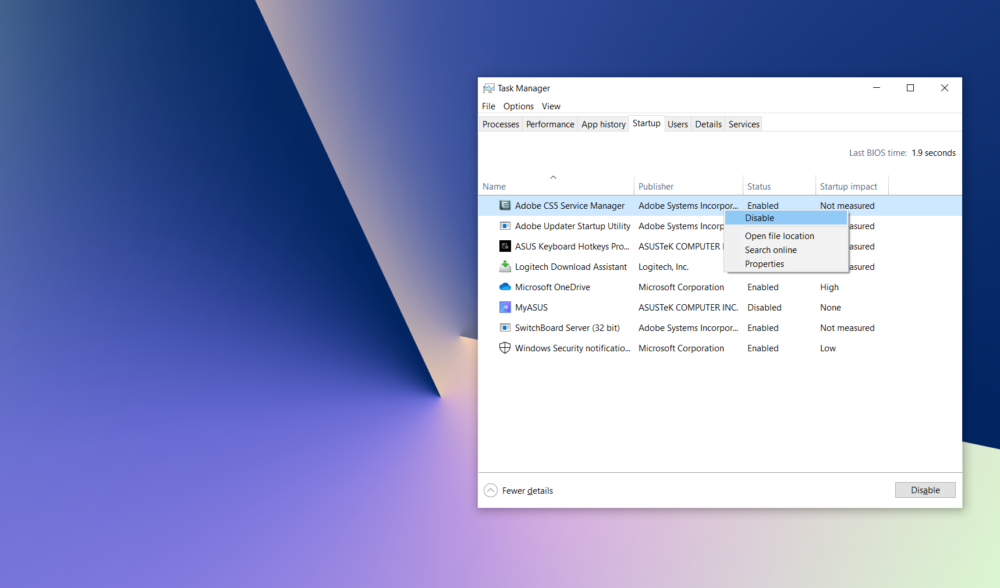This screenshot has width=1000, height=588.
Task: Click the Microsoft OneDrive cloud icon
Action: [504, 287]
